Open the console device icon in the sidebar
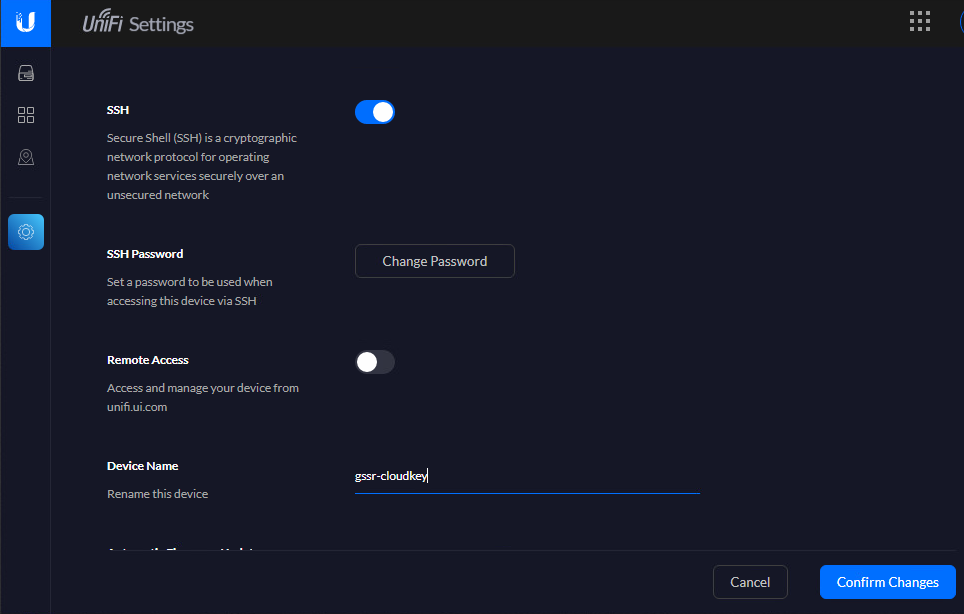The image size is (964, 614). pos(26,73)
